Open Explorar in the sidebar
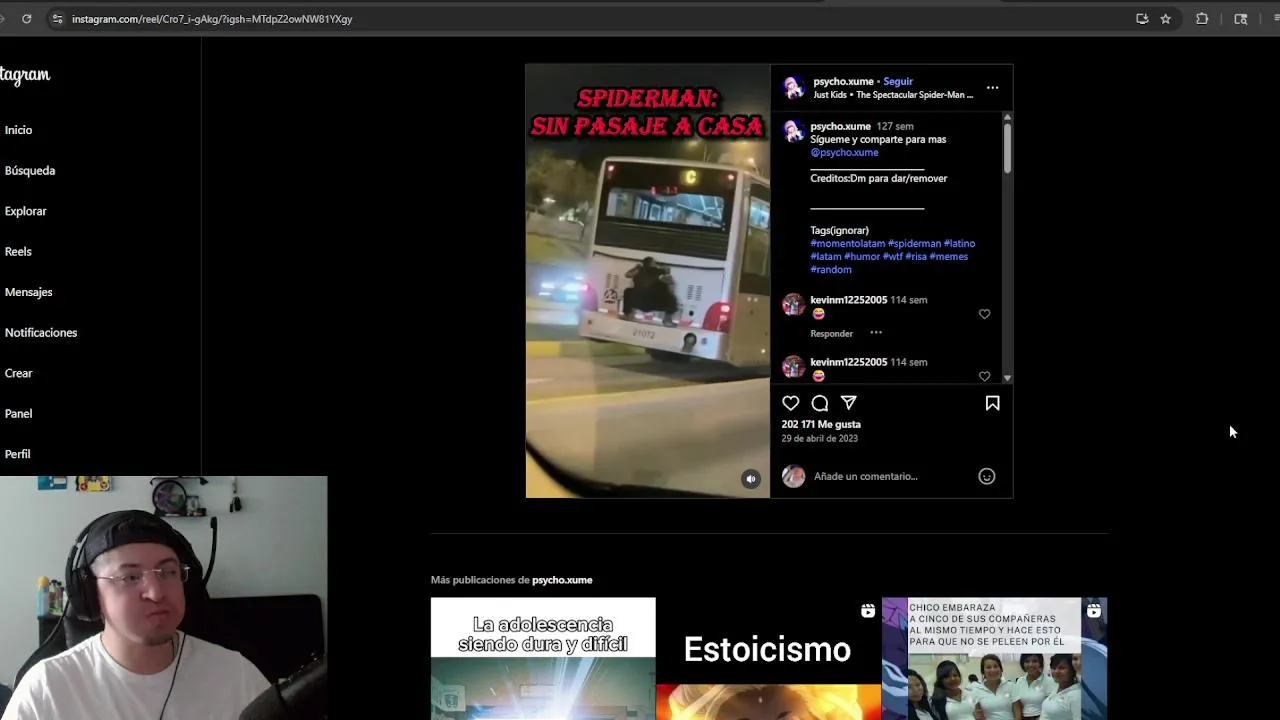The image size is (1280, 720). [x=25, y=211]
